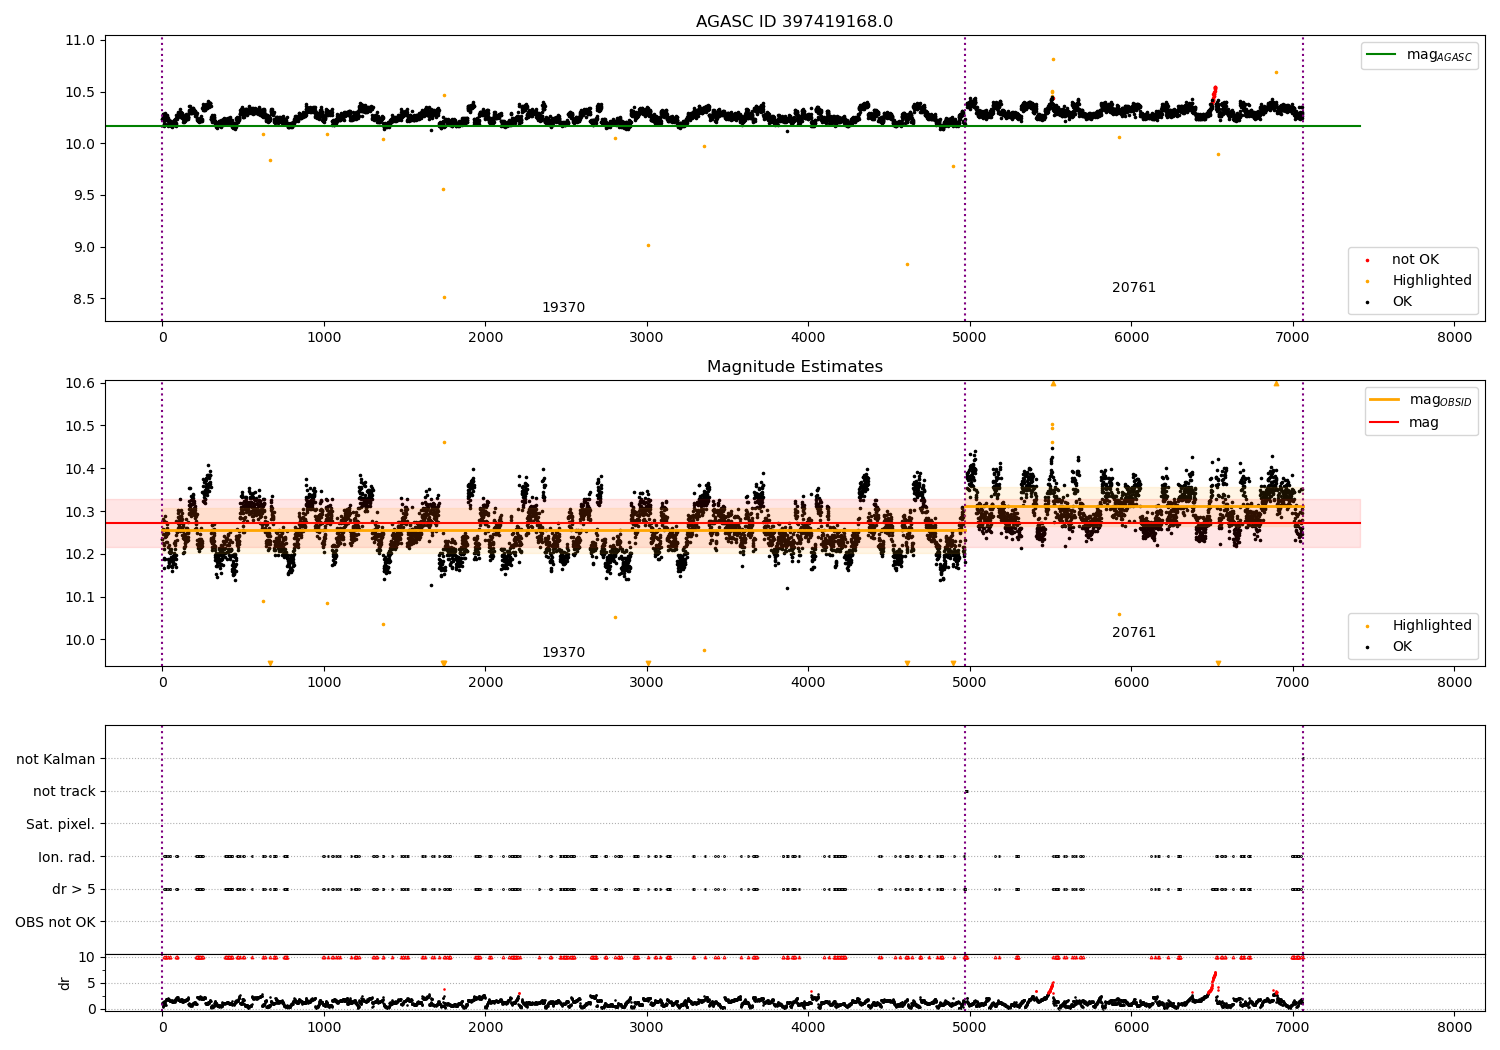
Task: Click the red line sample beside 'mag' legend
Action: pos(1385,423)
